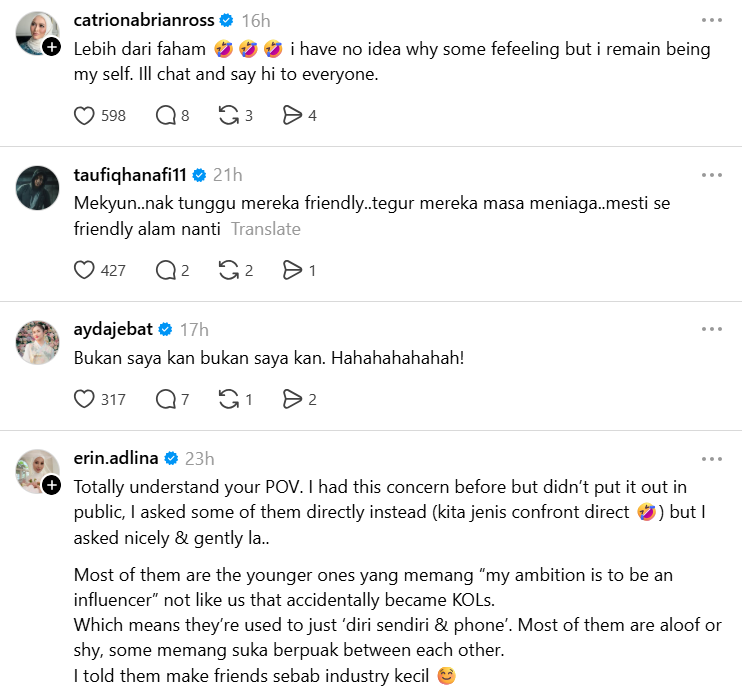Image resolution: width=742 pixels, height=695 pixels.
Task: Open the erin.adlina profile link
Action: coord(117,459)
